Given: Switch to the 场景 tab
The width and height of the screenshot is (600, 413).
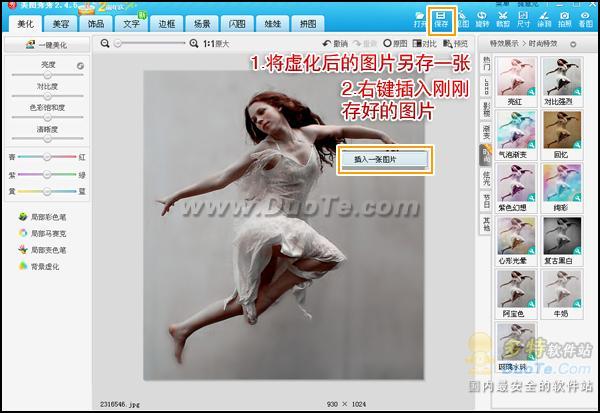Looking at the screenshot, I should pos(202,24).
